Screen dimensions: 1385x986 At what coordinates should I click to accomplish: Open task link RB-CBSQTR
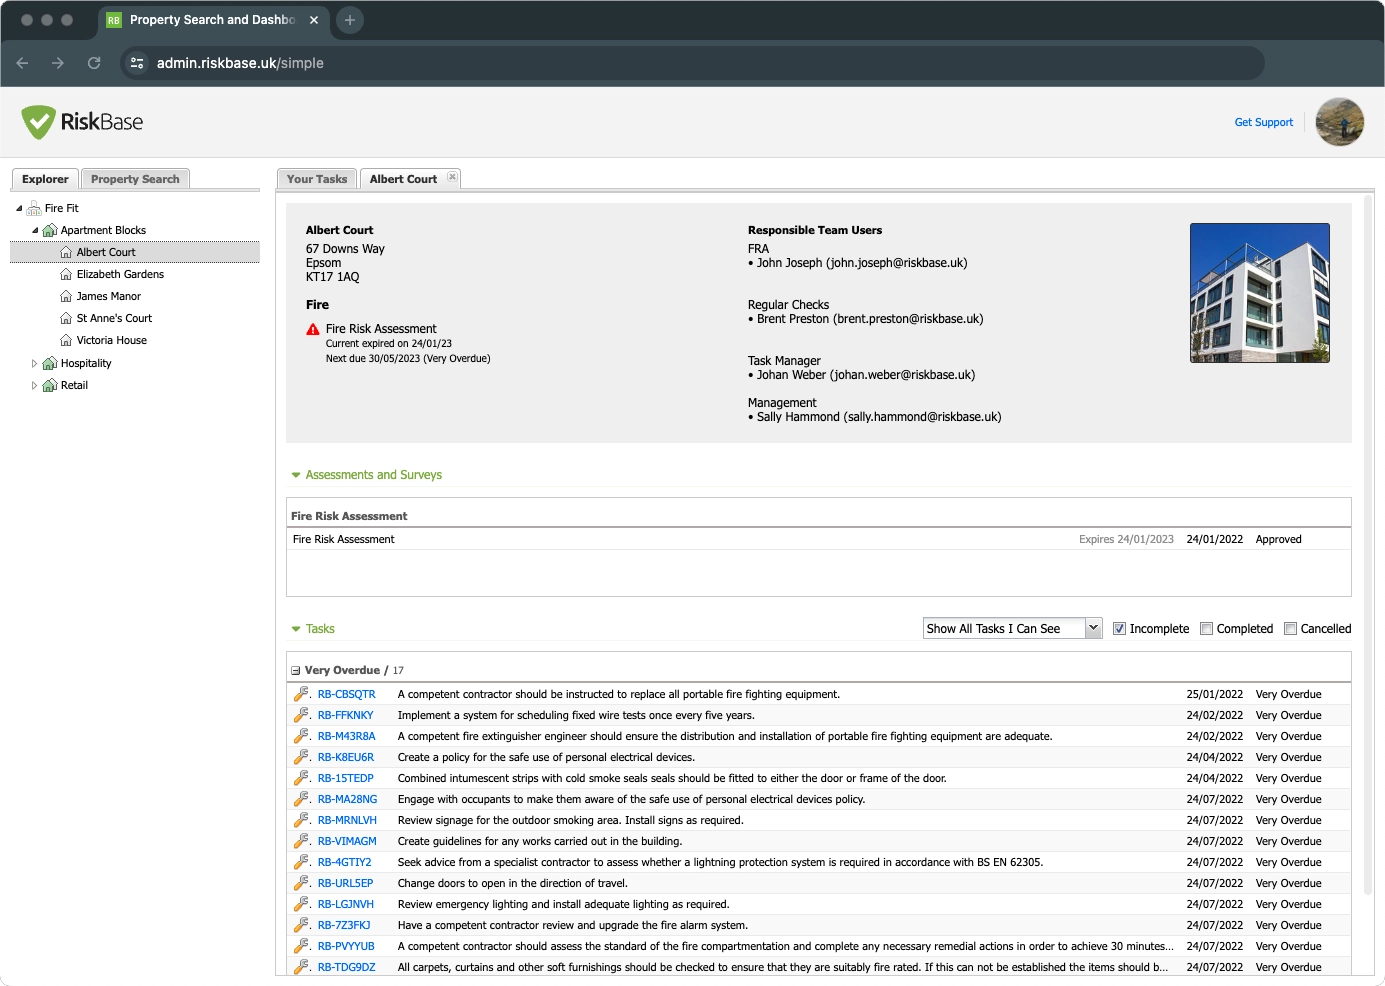click(347, 694)
